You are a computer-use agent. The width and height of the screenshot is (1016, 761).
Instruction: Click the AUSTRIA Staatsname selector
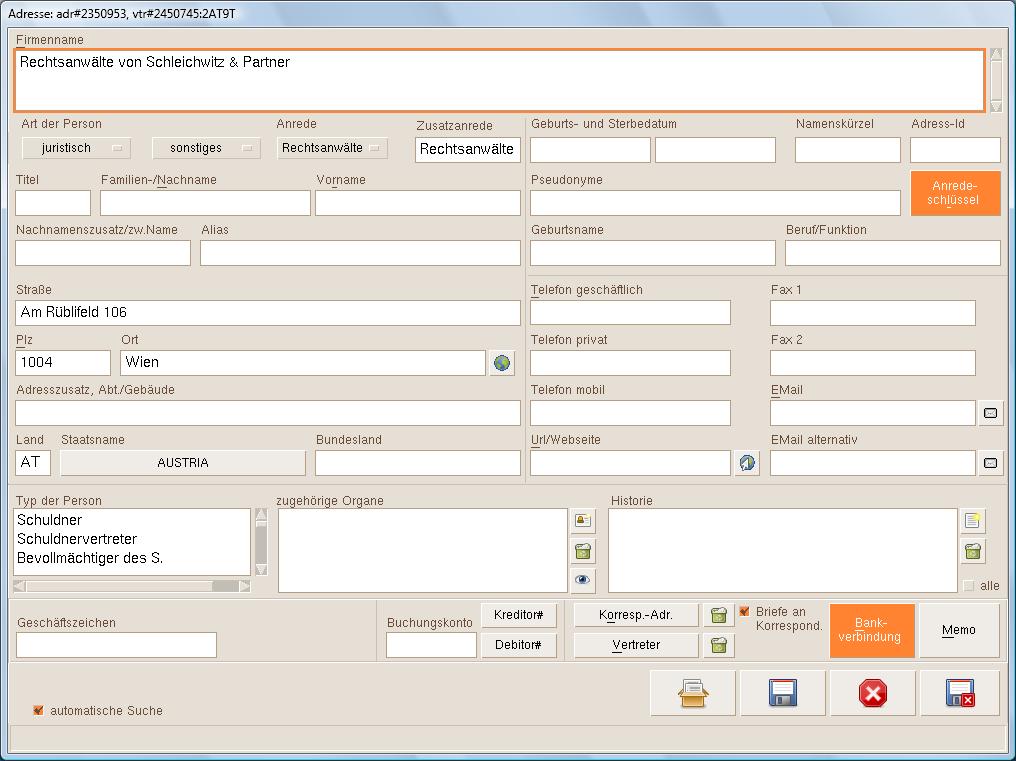coord(183,463)
